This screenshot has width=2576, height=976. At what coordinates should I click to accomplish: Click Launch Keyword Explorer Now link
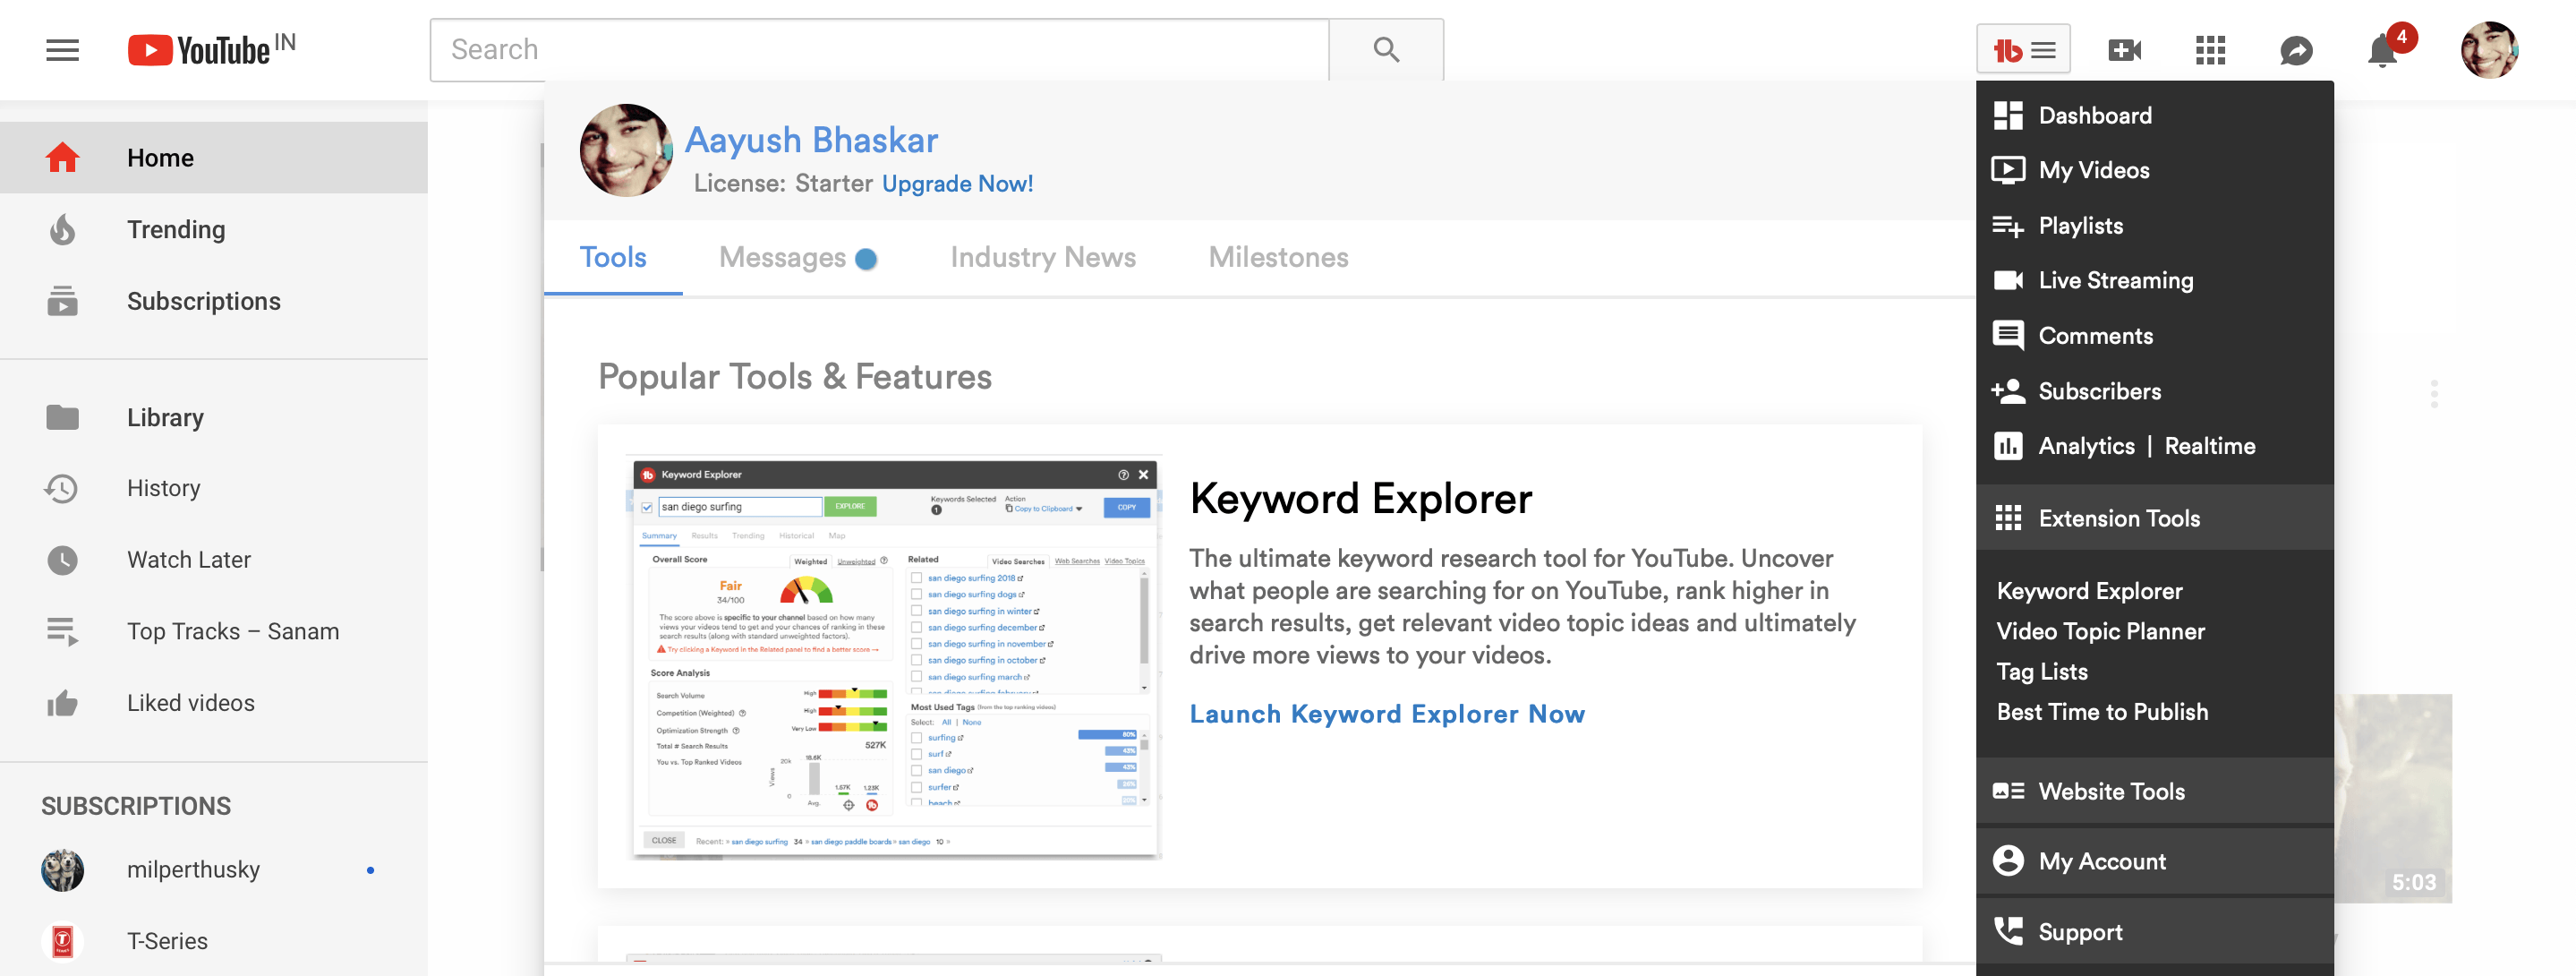(x=1387, y=714)
